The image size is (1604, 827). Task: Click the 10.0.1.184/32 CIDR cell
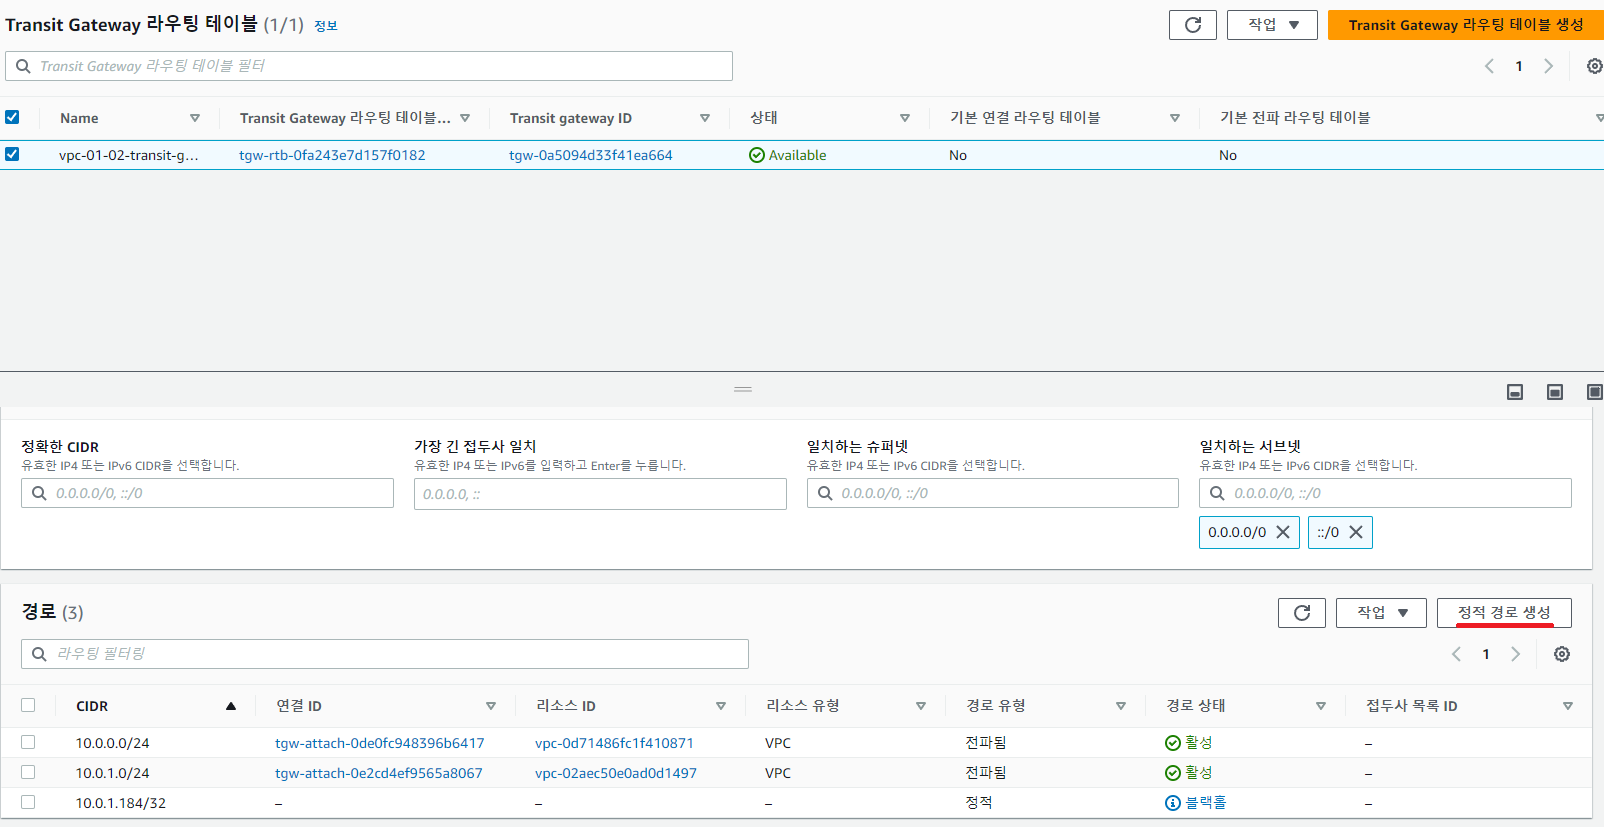(121, 803)
